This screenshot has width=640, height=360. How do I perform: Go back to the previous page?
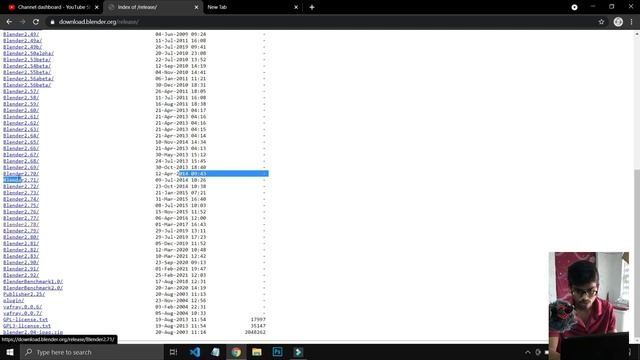pos(9,22)
